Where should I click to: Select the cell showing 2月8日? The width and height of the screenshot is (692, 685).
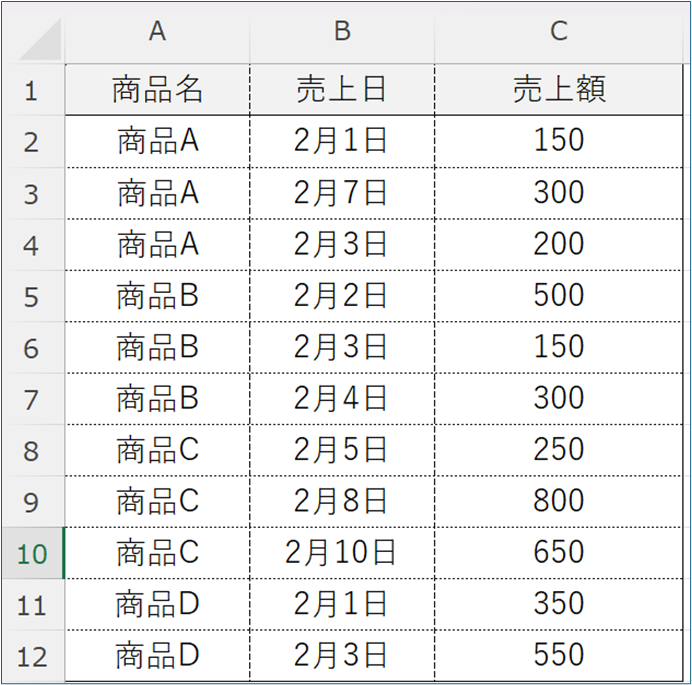click(342, 500)
